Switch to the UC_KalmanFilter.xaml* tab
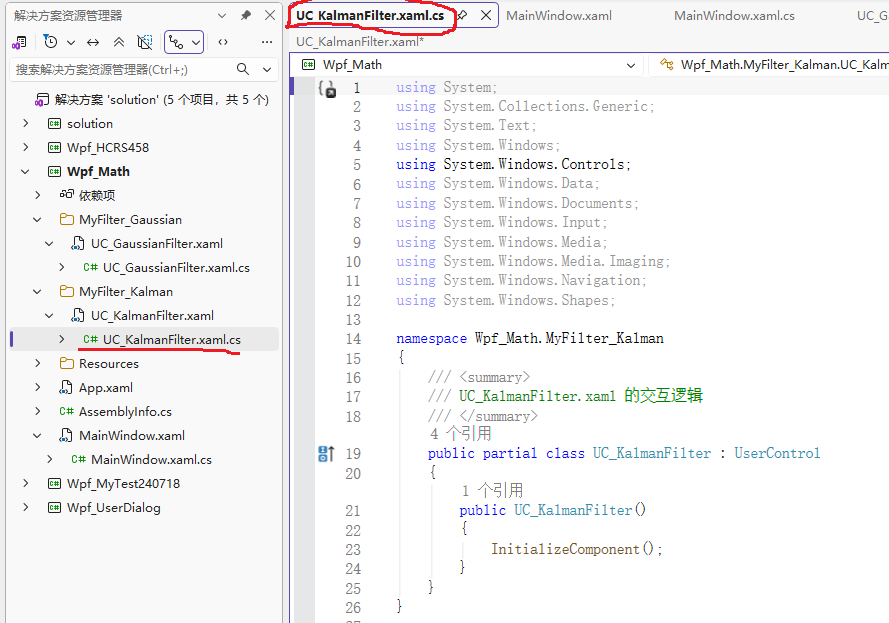The image size is (889, 623). tap(359, 41)
